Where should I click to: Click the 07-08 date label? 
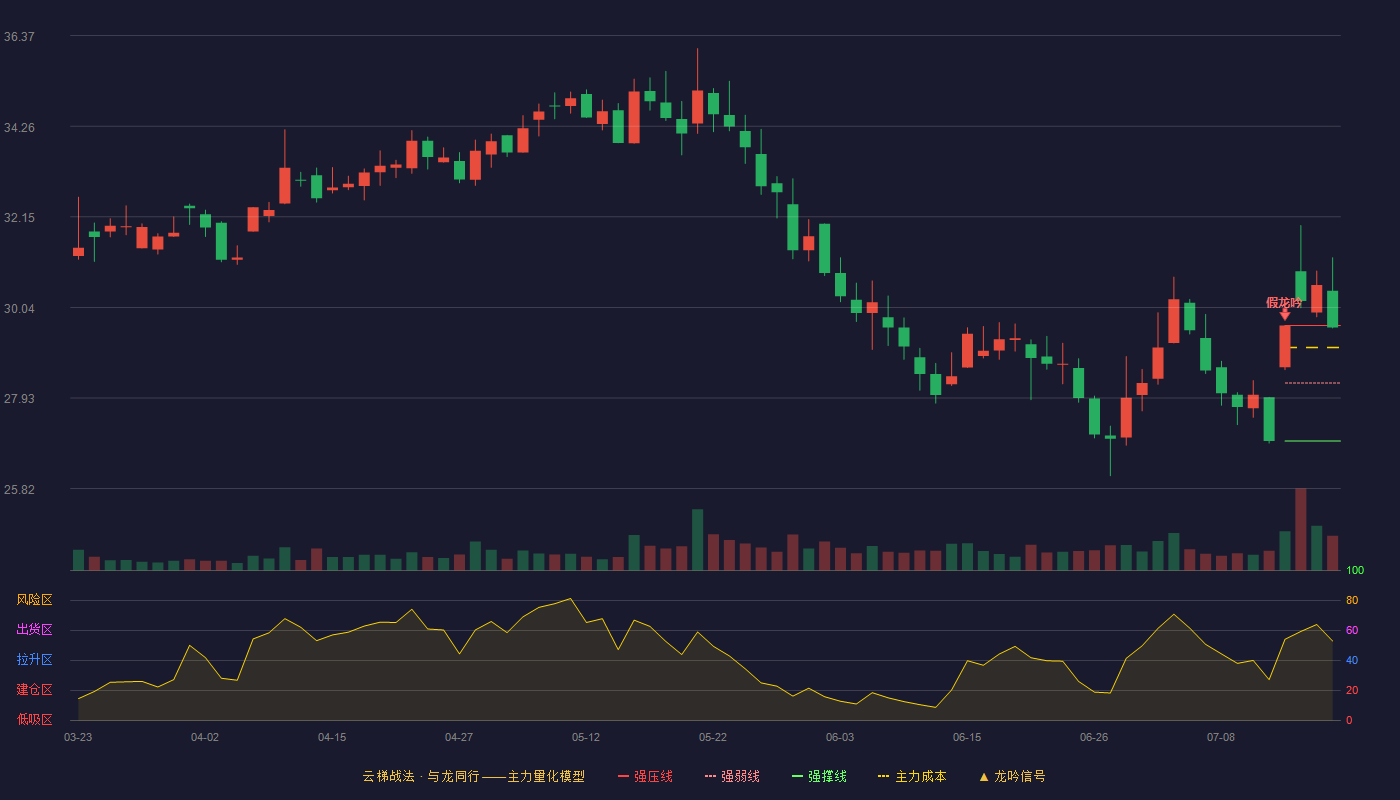pos(1221,737)
